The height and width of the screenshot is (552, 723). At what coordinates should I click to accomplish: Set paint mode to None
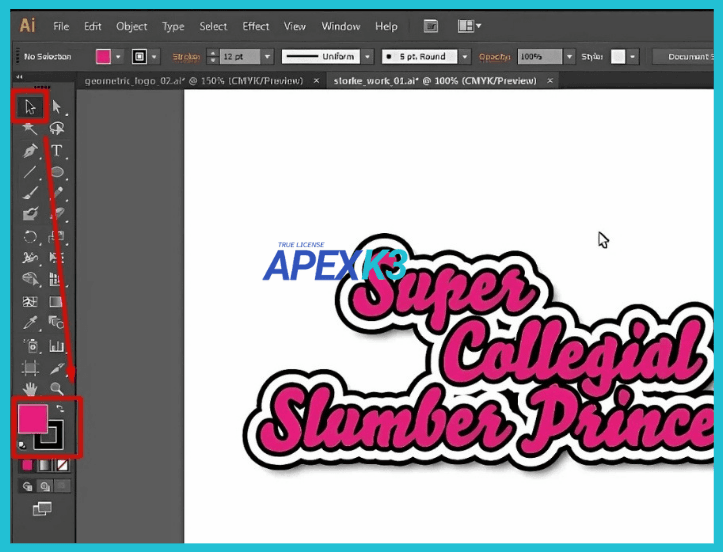(62, 465)
